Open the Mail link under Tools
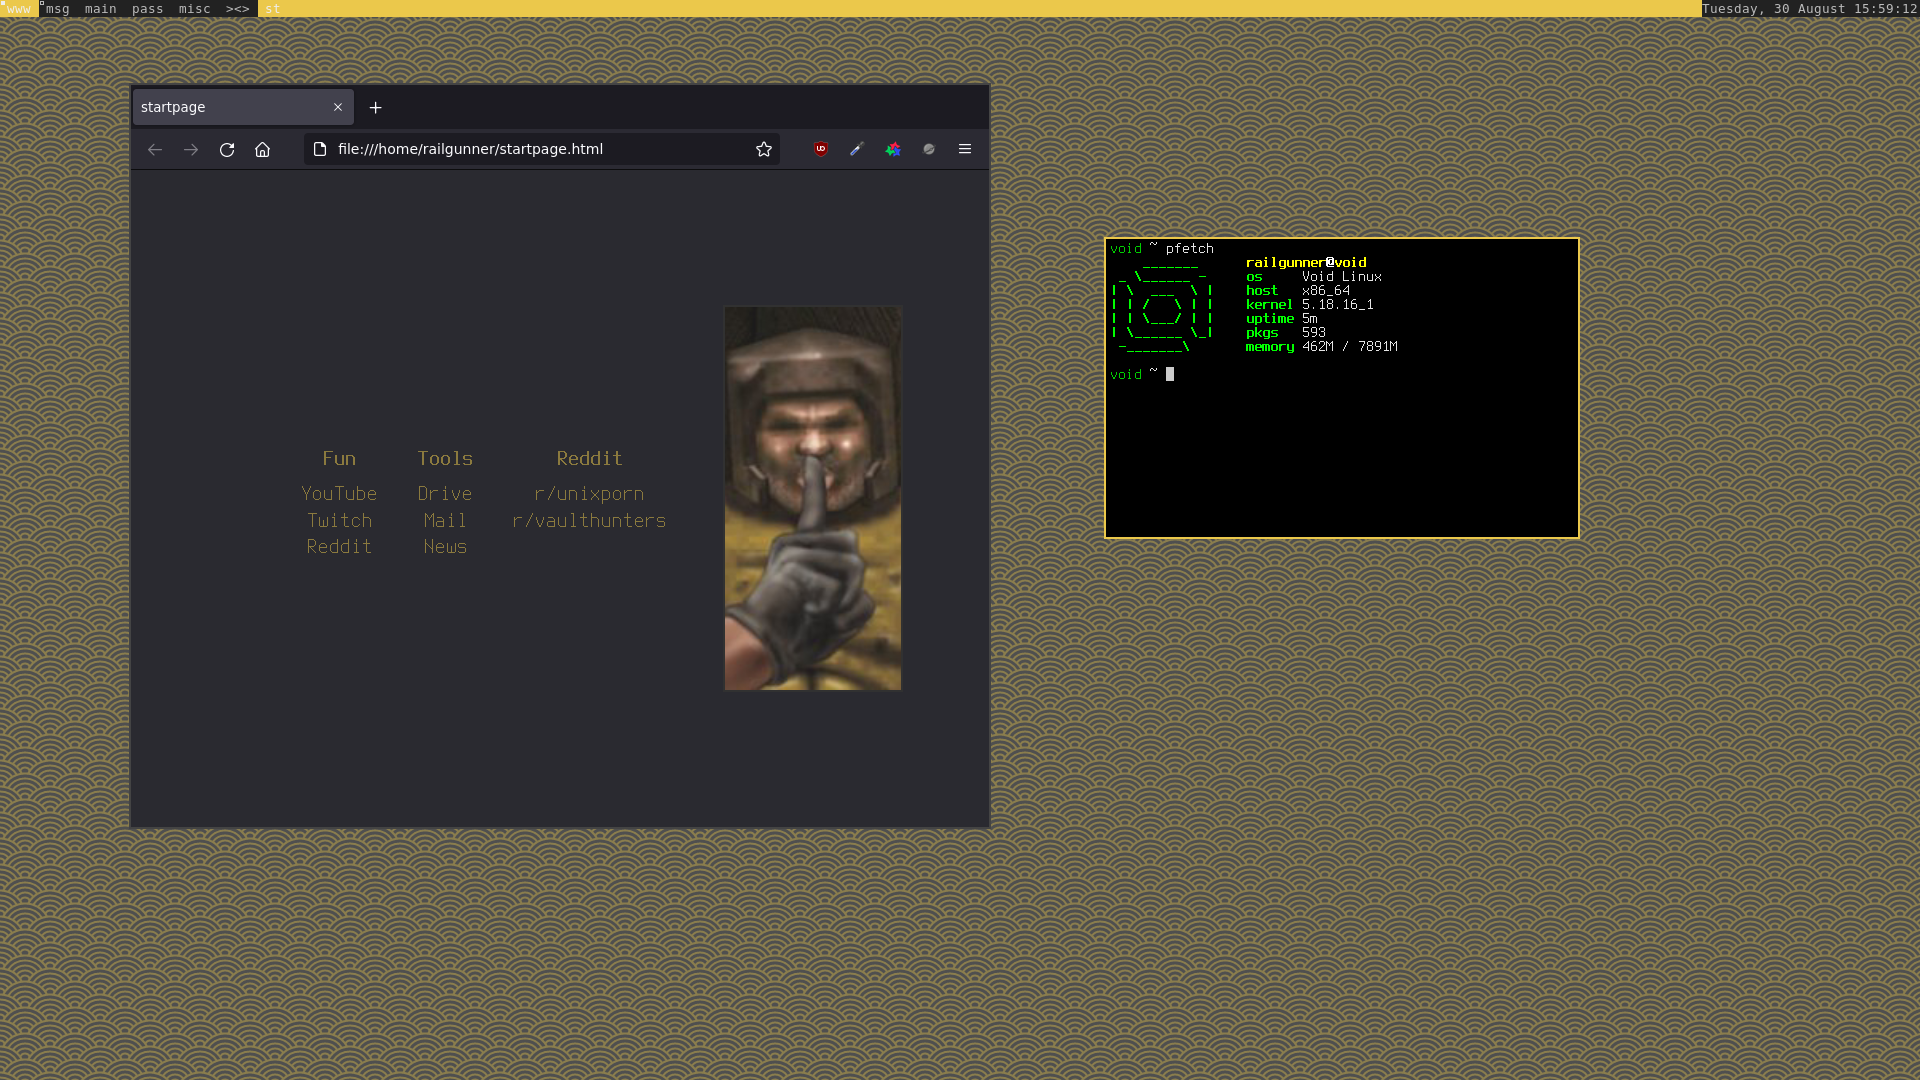 (x=444, y=520)
